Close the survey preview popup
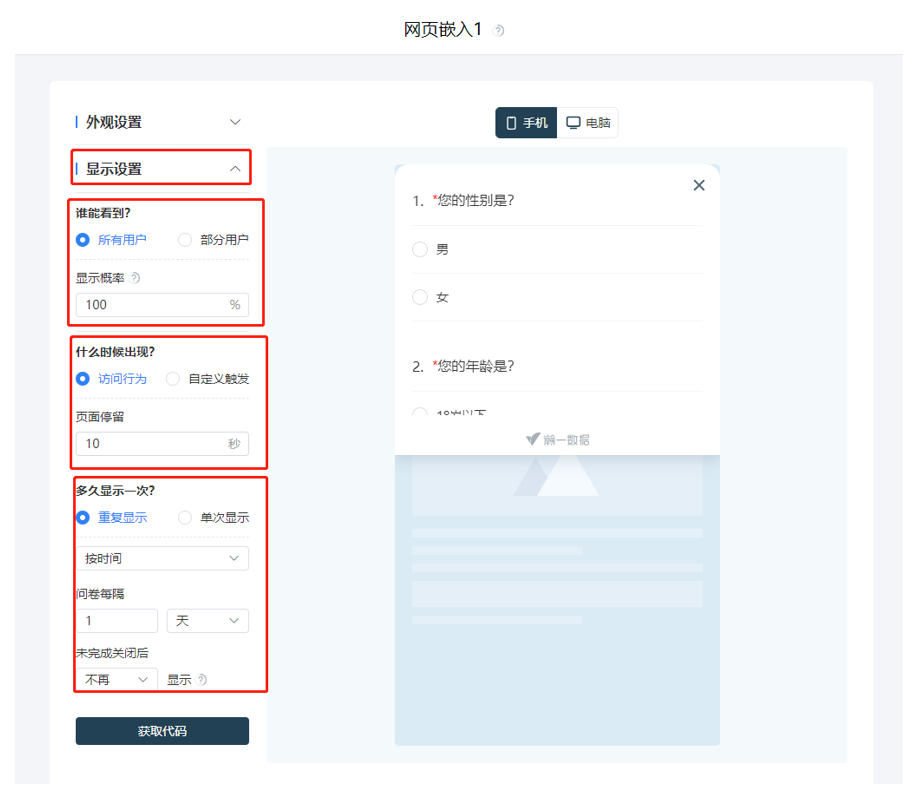919x797 pixels. pyautogui.click(x=699, y=185)
